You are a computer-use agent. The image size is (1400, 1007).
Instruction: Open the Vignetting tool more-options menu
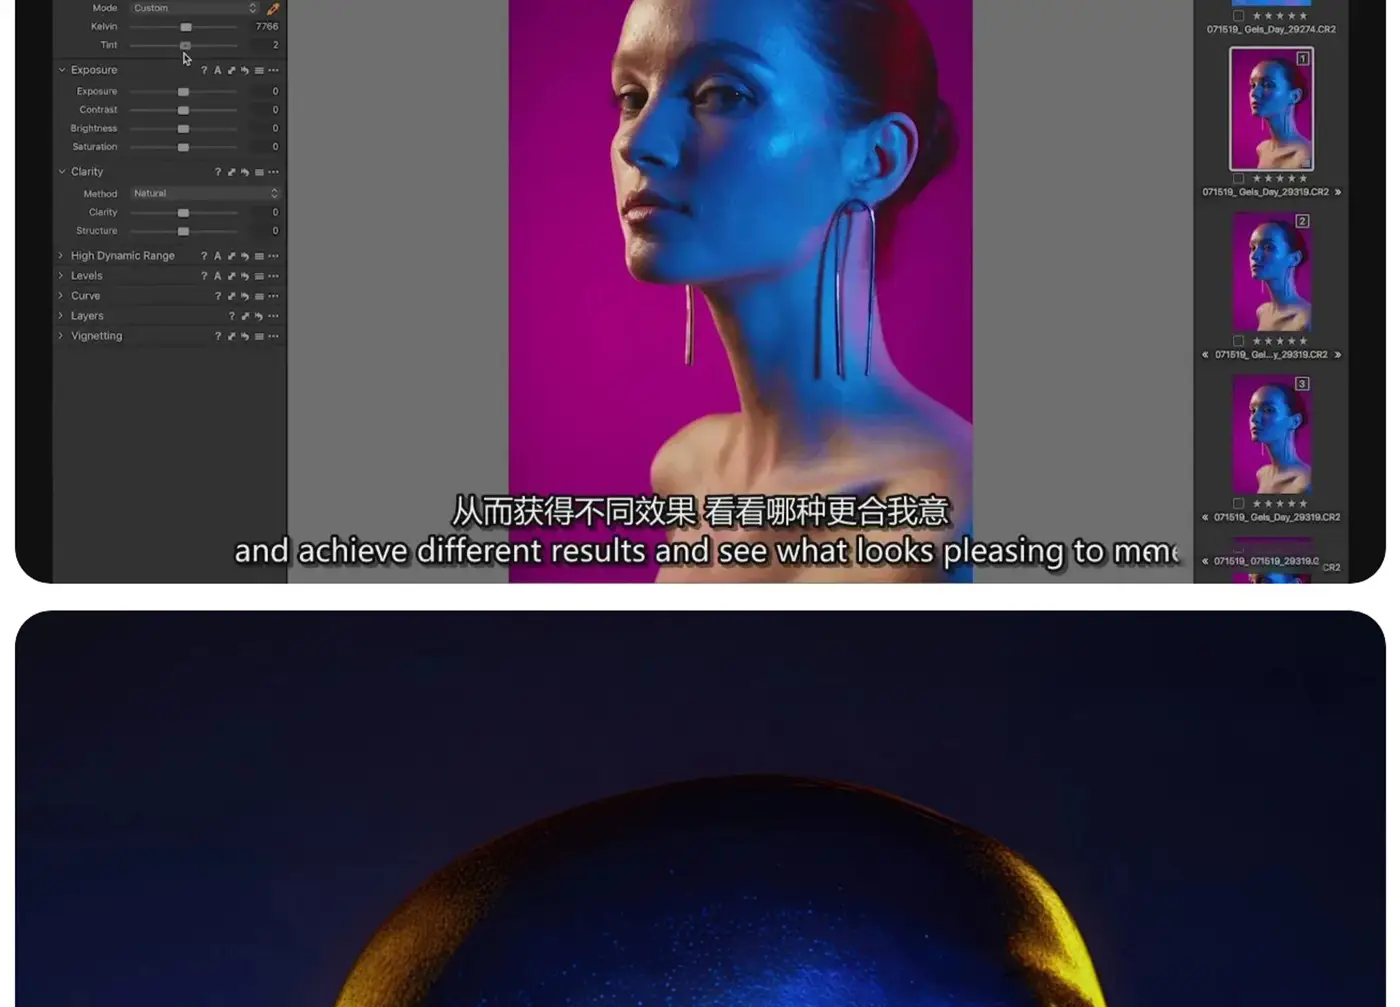click(x=273, y=336)
